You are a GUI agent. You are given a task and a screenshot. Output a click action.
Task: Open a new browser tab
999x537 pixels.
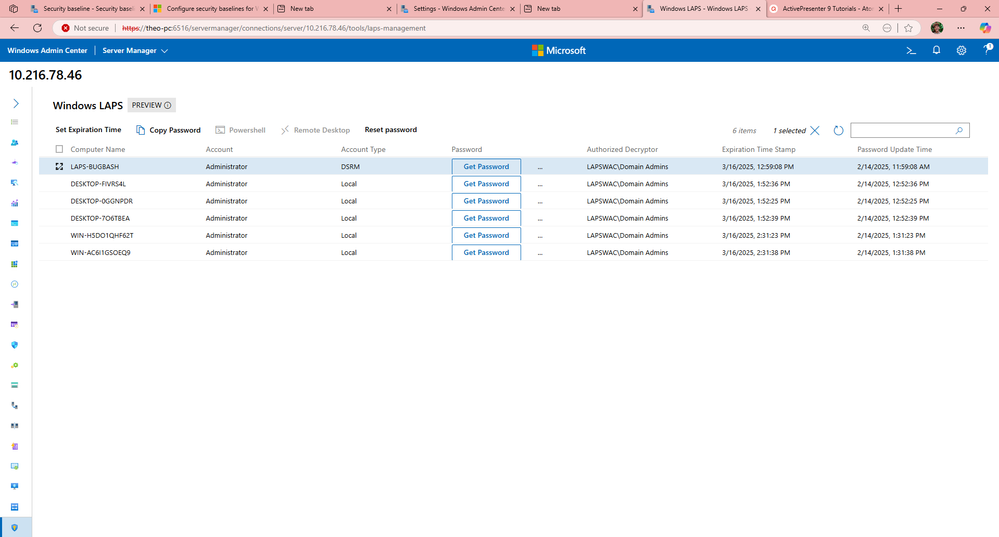pos(898,9)
